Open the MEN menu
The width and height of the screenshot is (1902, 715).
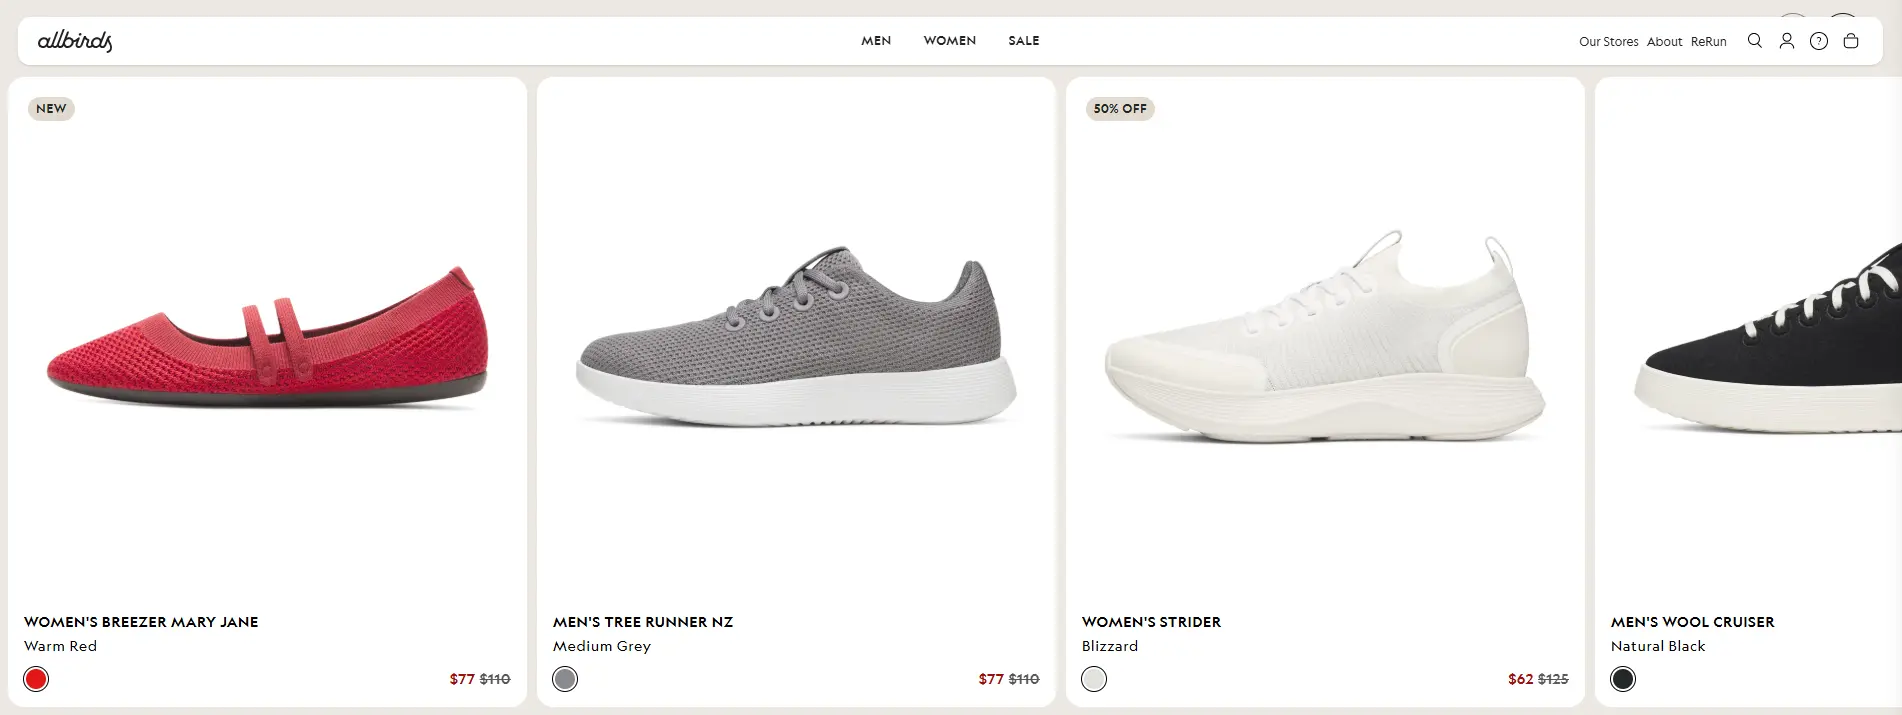[876, 41]
